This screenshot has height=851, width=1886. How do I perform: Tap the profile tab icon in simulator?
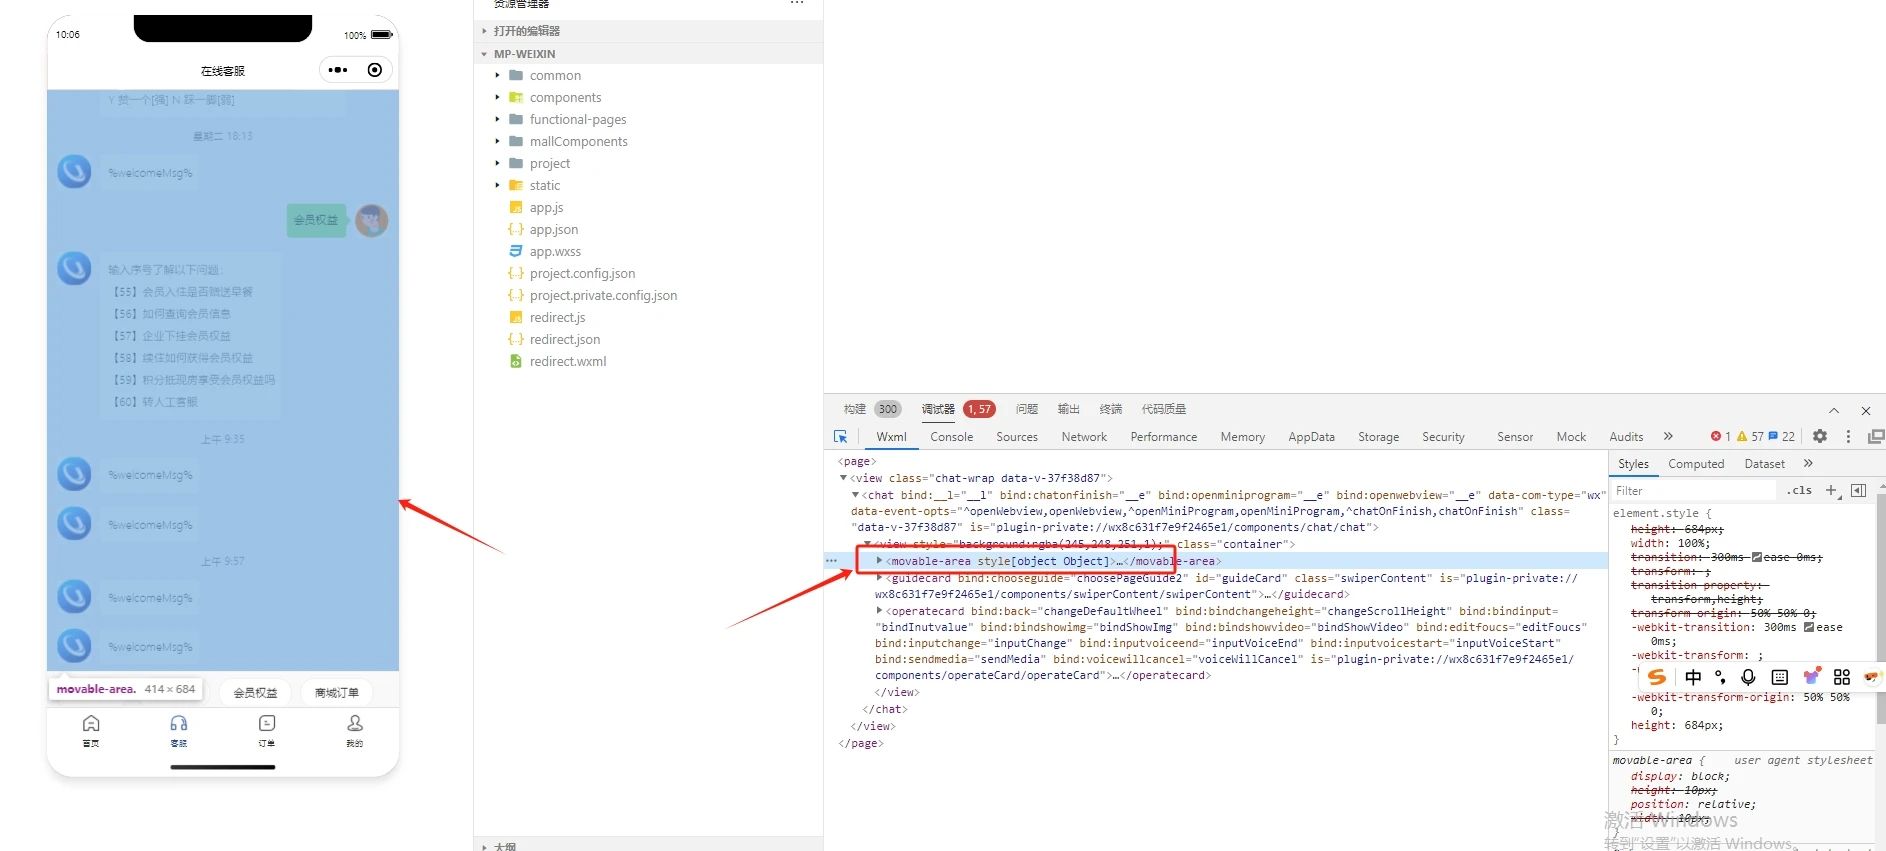355,723
